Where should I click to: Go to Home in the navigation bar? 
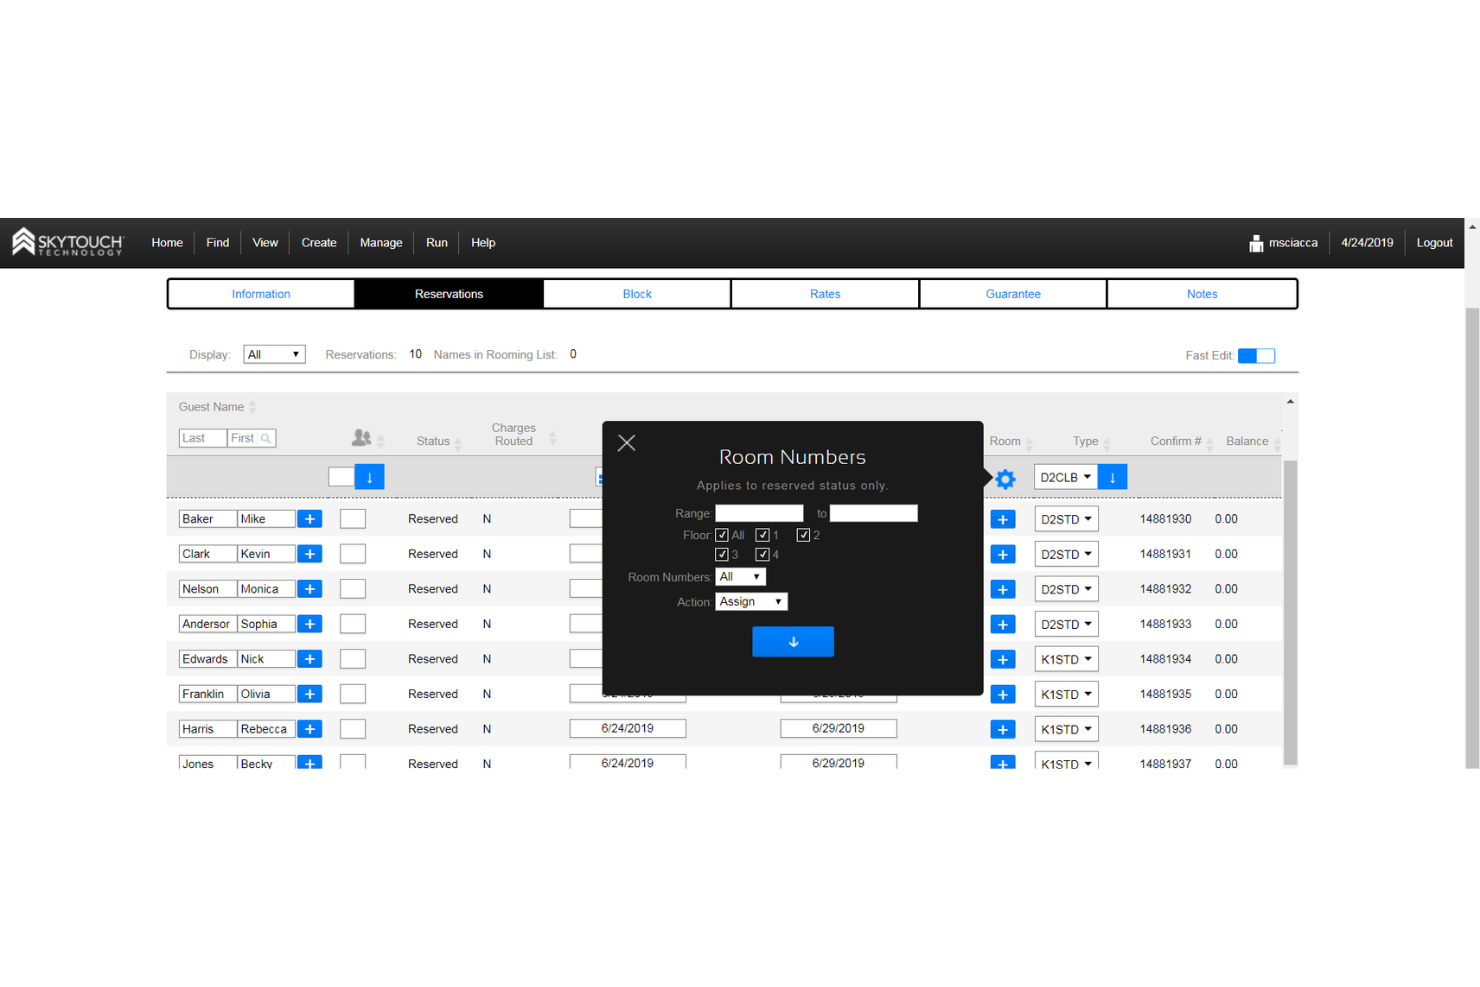(167, 243)
